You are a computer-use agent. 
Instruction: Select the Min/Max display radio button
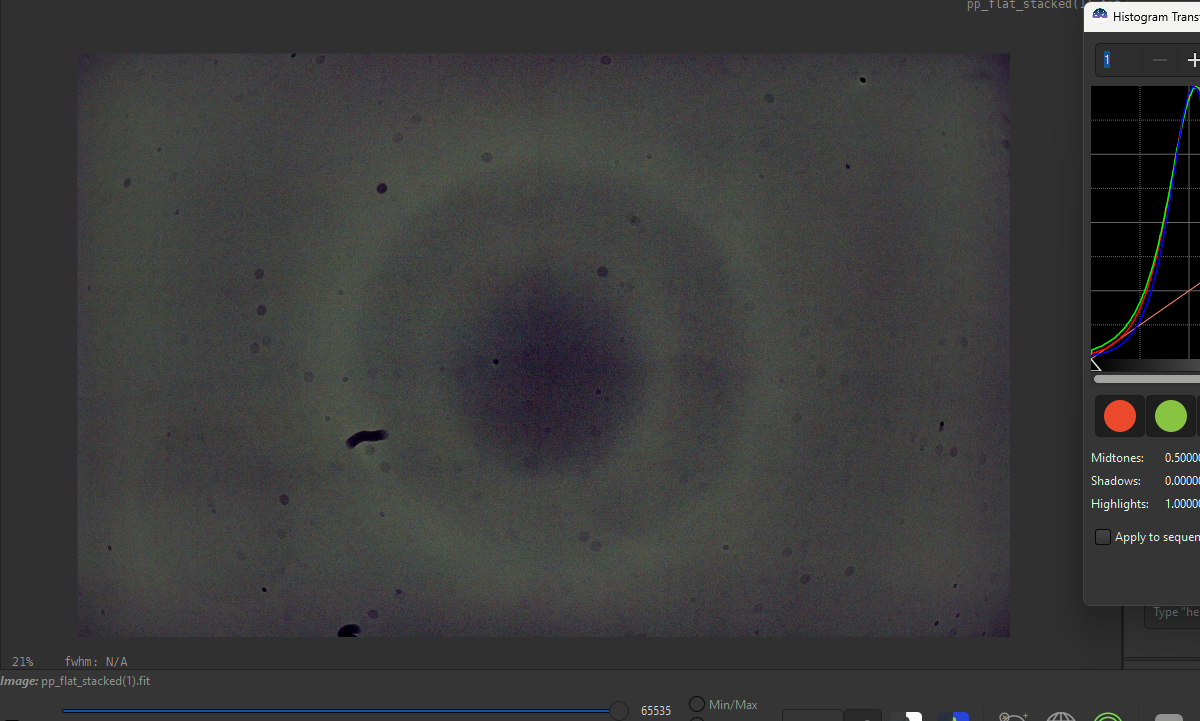point(697,705)
